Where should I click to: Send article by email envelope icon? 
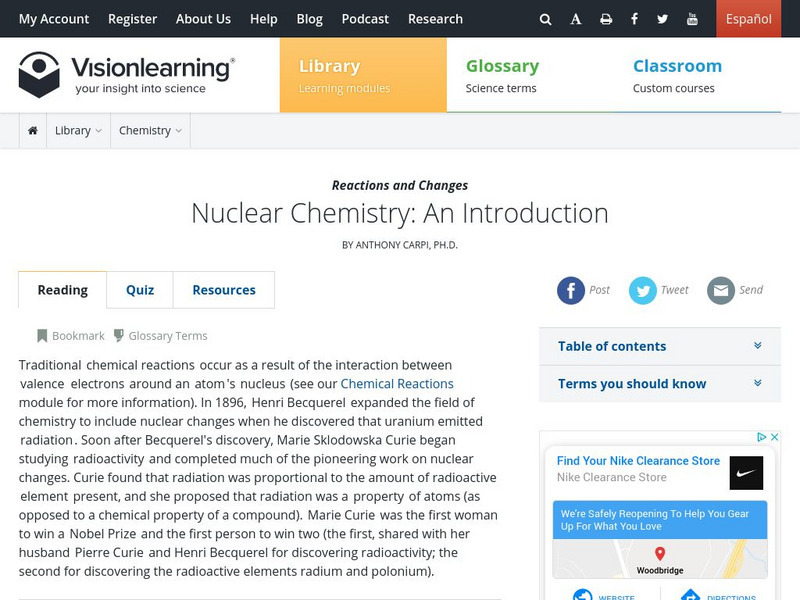coord(721,290)
